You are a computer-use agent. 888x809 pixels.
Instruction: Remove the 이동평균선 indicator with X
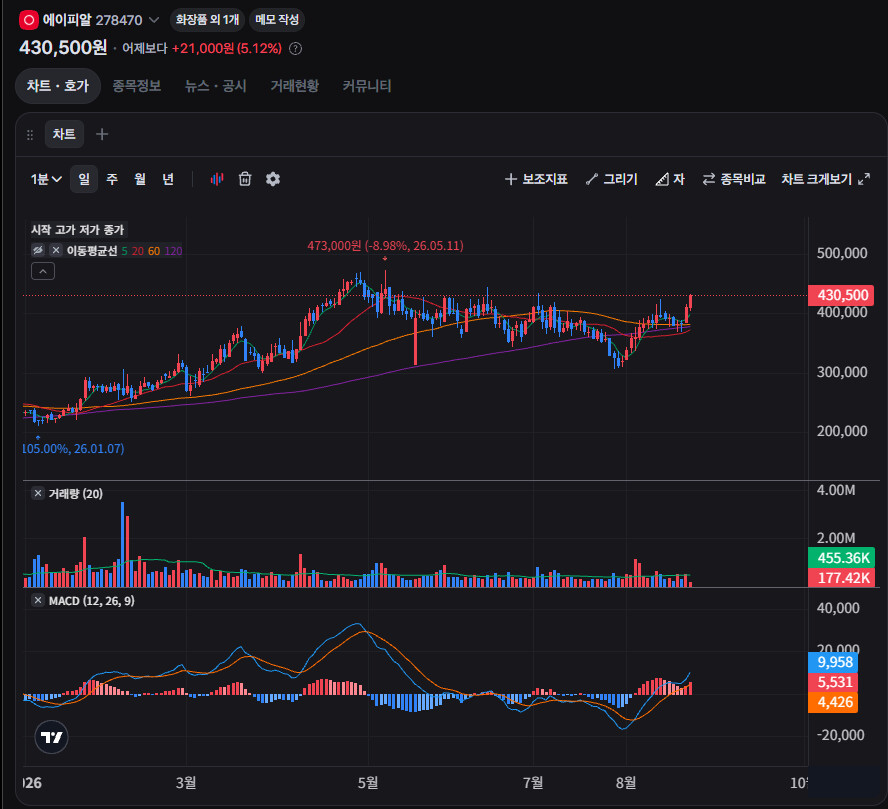point(56,250)
